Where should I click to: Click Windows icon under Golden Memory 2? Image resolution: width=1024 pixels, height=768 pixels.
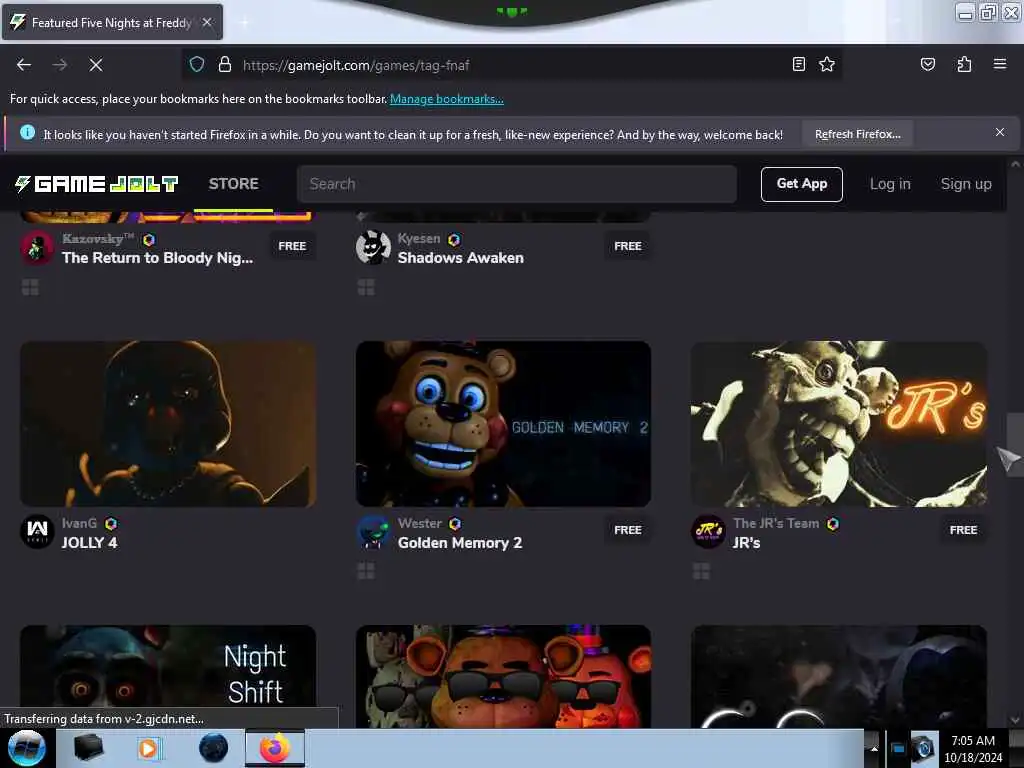366,571
